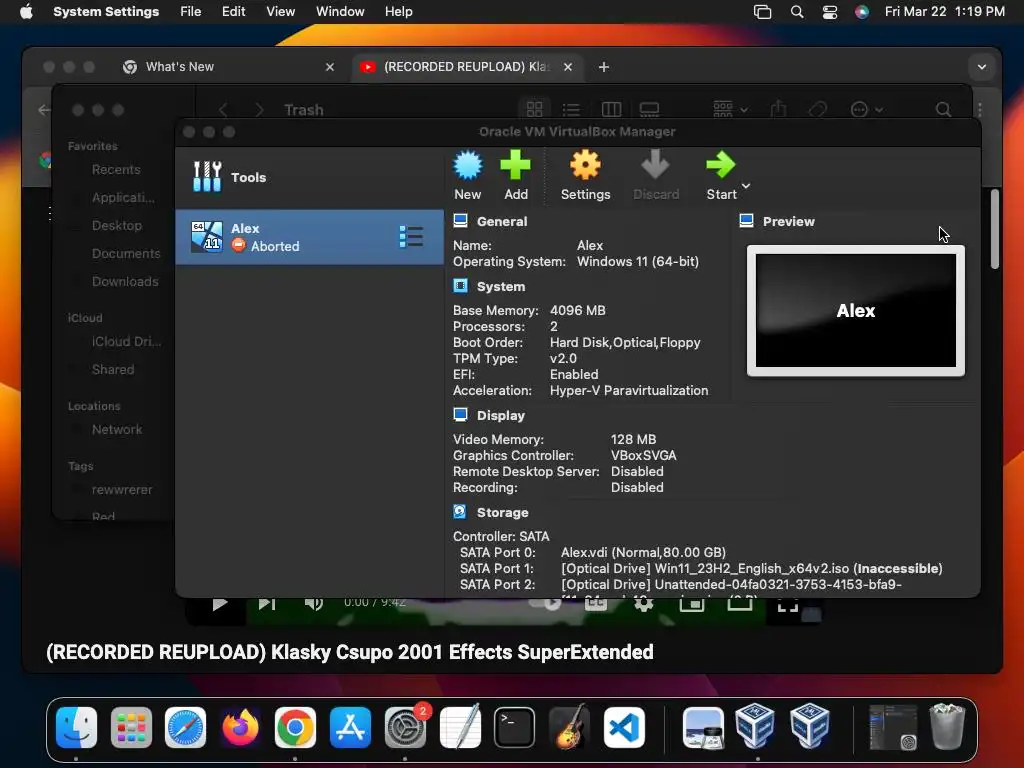Select Shared in Finder sidebar

tap(113, 370)
